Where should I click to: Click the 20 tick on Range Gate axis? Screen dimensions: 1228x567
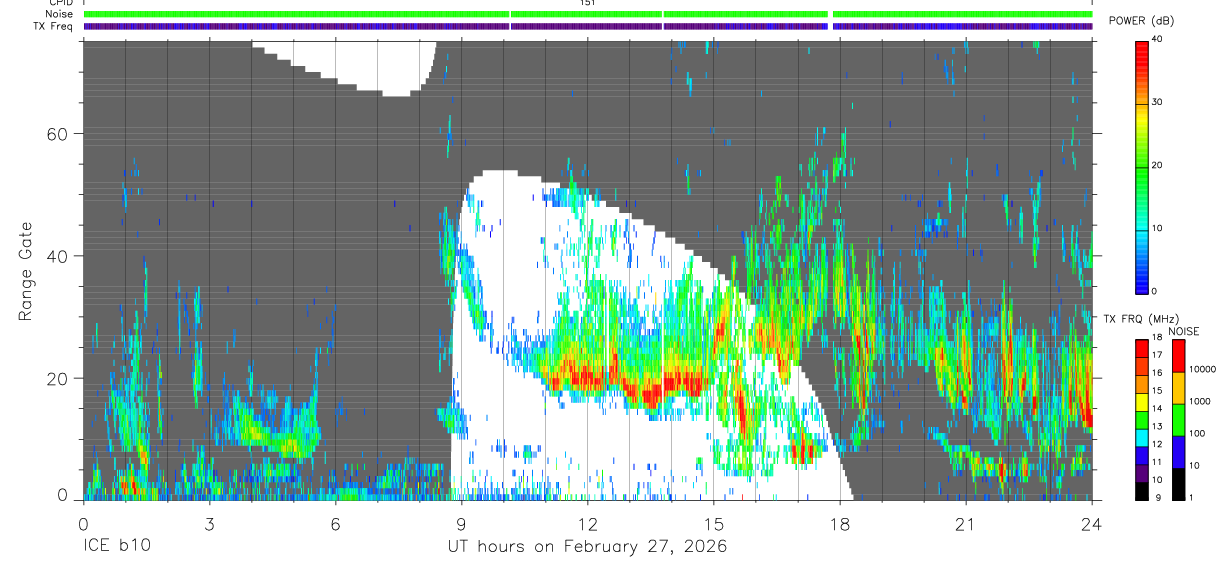(x=56, y=379)
